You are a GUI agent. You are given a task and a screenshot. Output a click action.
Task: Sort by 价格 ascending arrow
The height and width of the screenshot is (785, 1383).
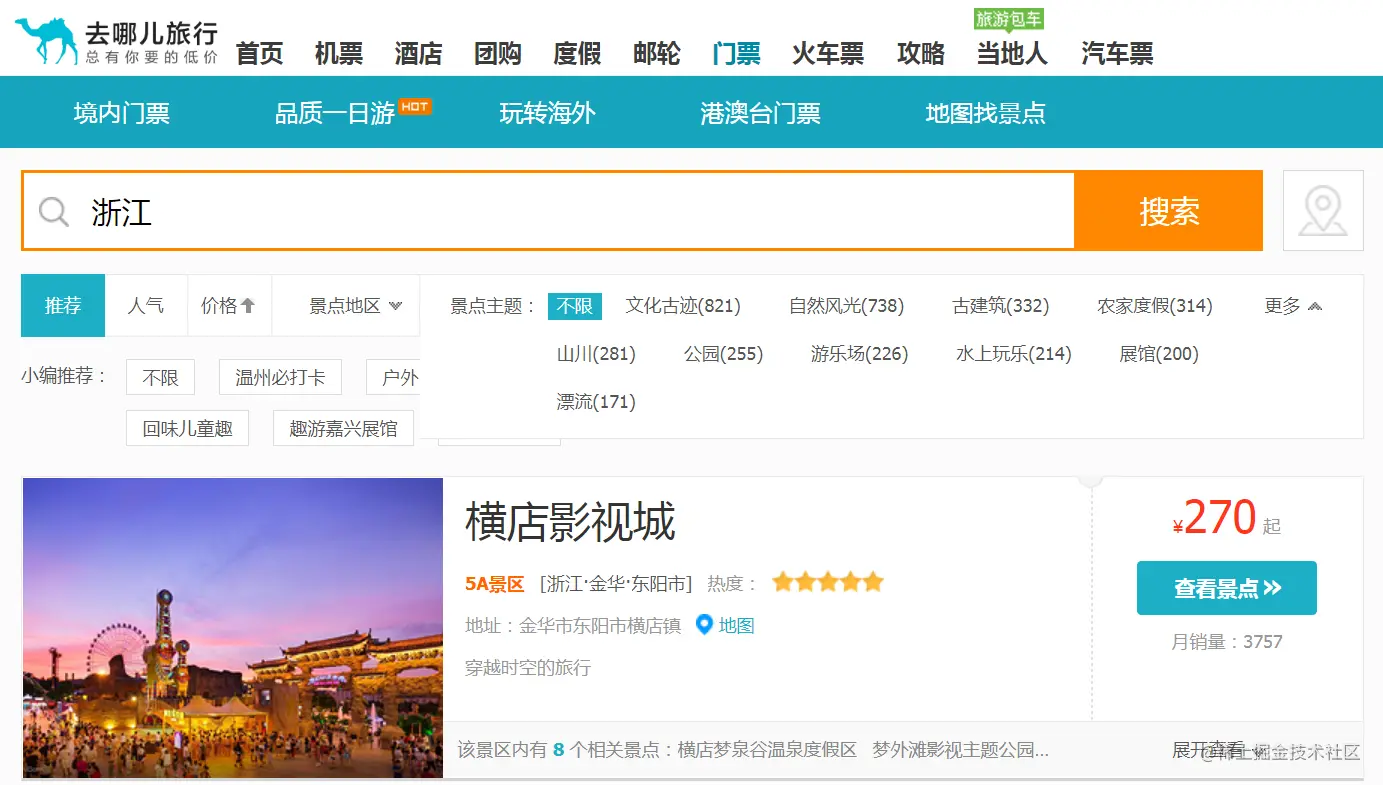click(x=248, y=306)
